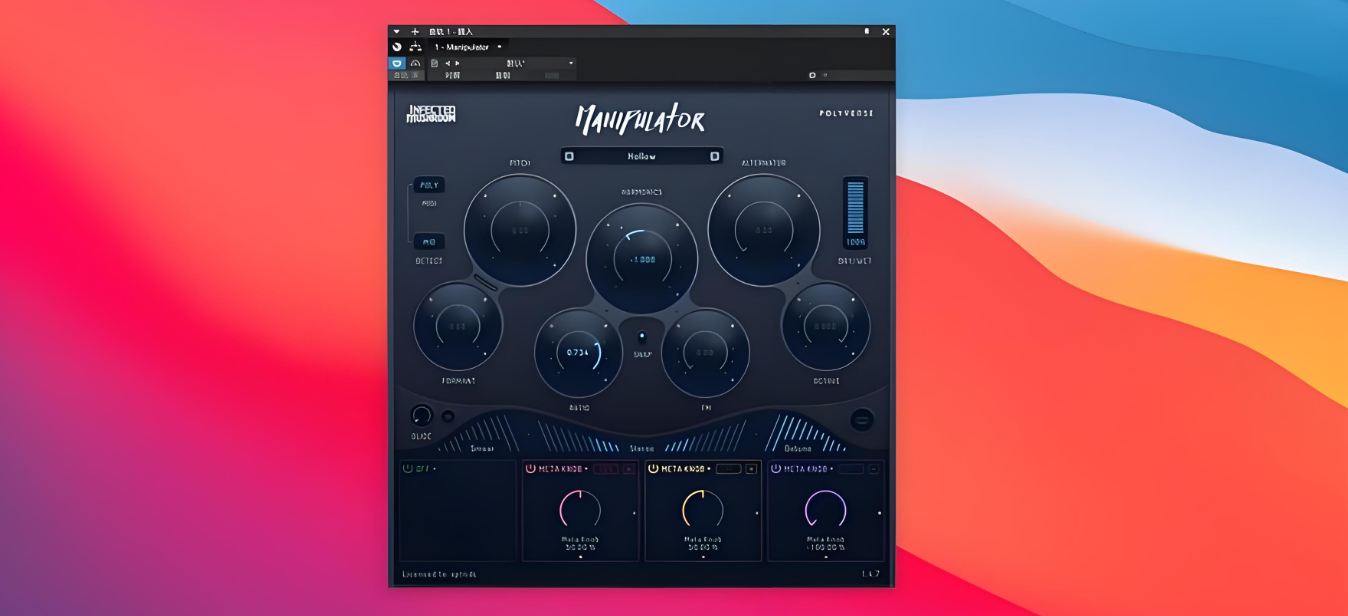
Task: Toggle the small round button beside Glide
Action: [x=447, y=416]
